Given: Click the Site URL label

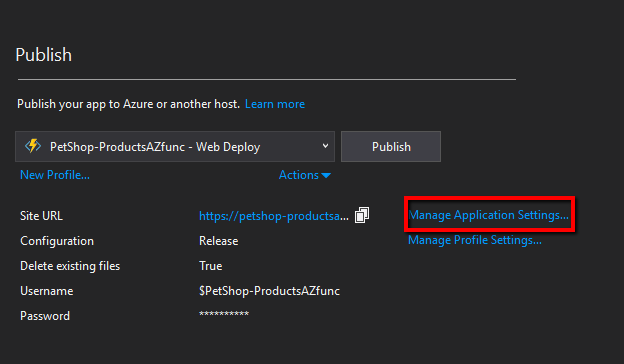Looking at the screenshot, I should (41, 216).
